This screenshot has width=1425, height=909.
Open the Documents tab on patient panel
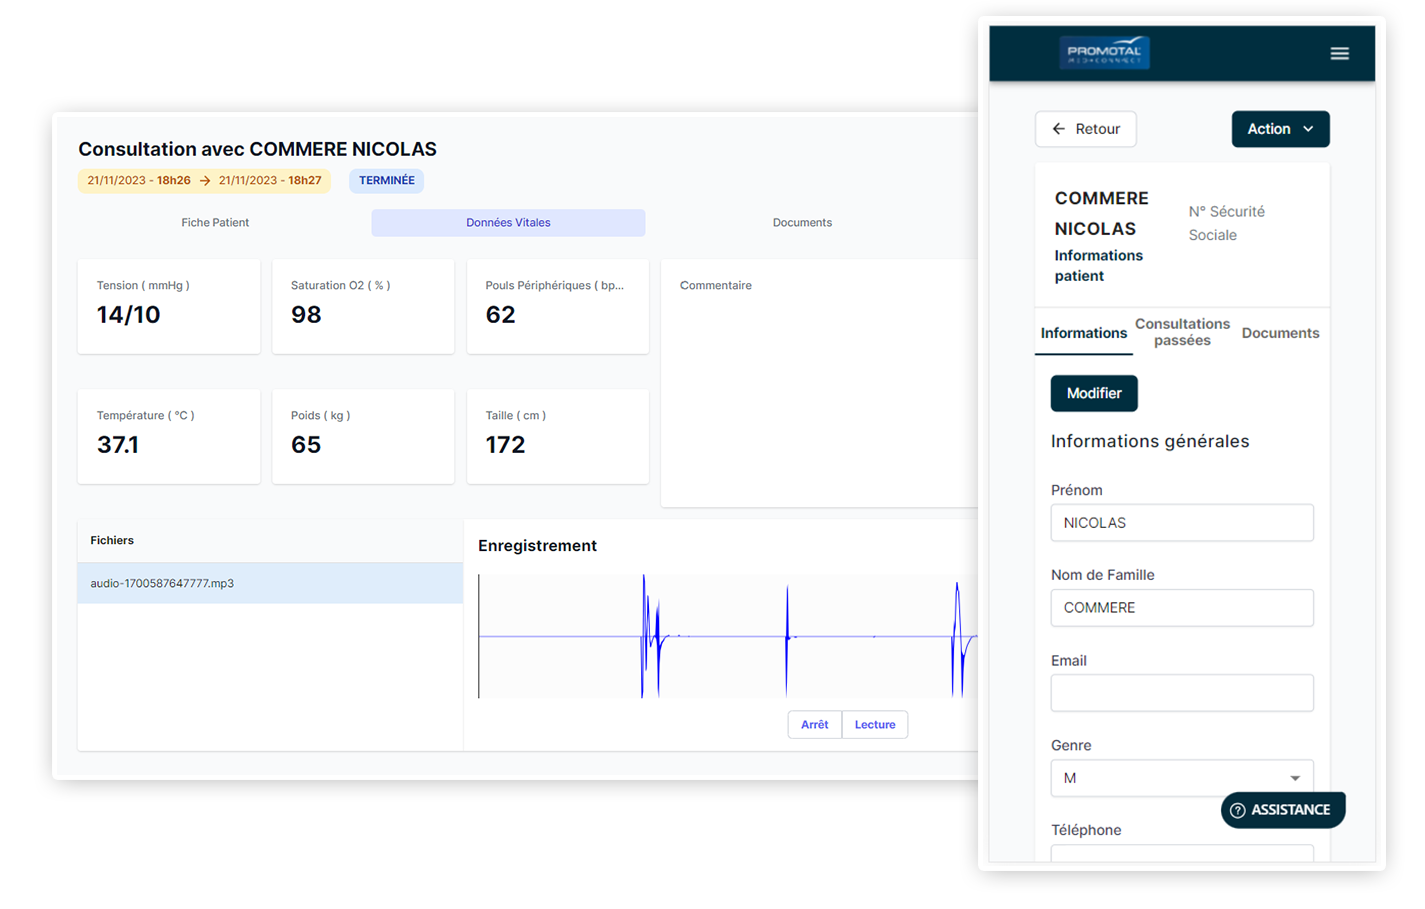(x=1280, y=332)
